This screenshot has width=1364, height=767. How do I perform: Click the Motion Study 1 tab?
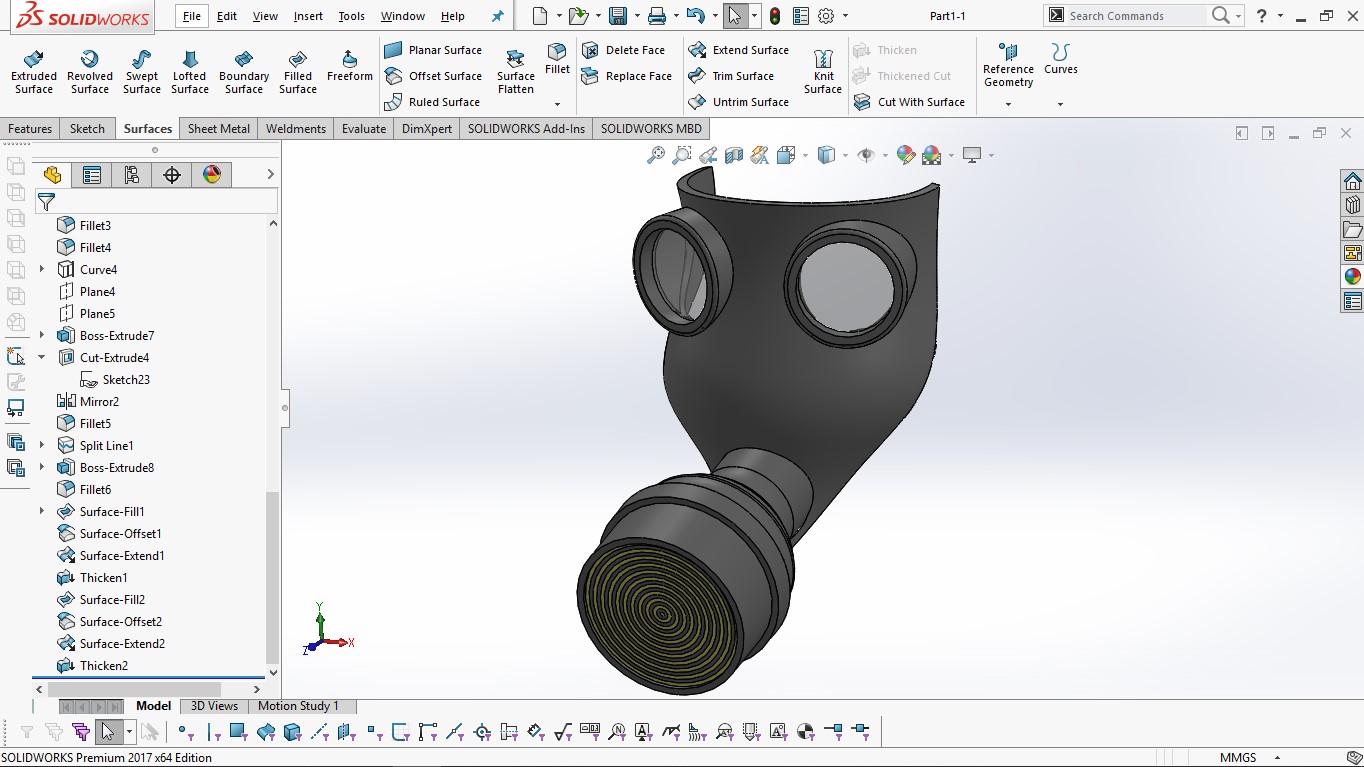pos(298,706)
